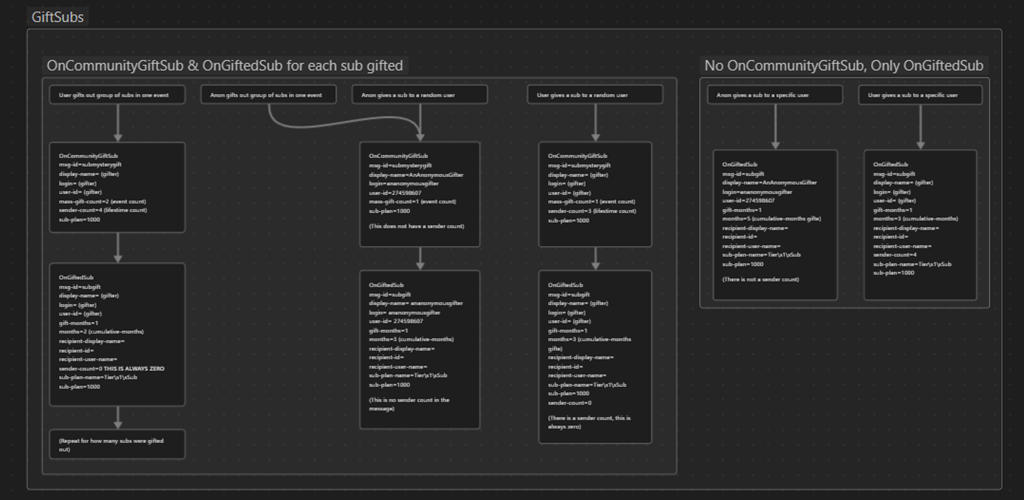Click the '(There is not a sender count)' note
Screen dimensions: 1024x500
[x=760, y=279]
